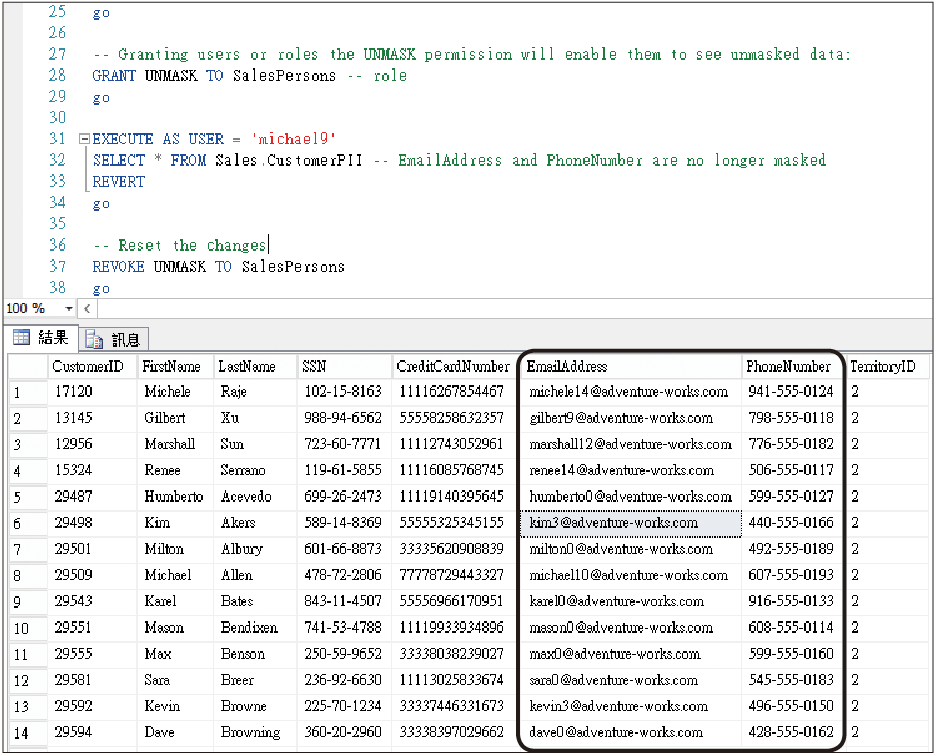Click the grid icon on 結果 tab
The width and height of the screenshot is (937, 756).
point(21,338)
